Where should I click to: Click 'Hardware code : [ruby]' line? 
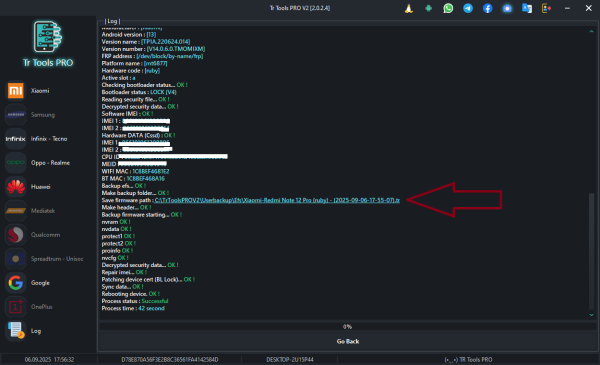(x=130, y=71)
